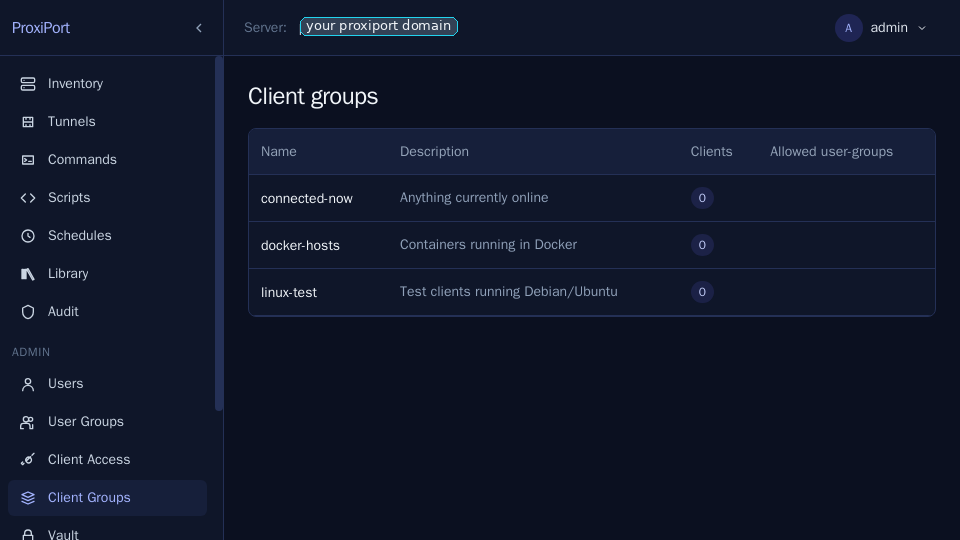The image size is (960, 540).
Task: Click the Inventory server-stack icon
Action: [28, 84]
